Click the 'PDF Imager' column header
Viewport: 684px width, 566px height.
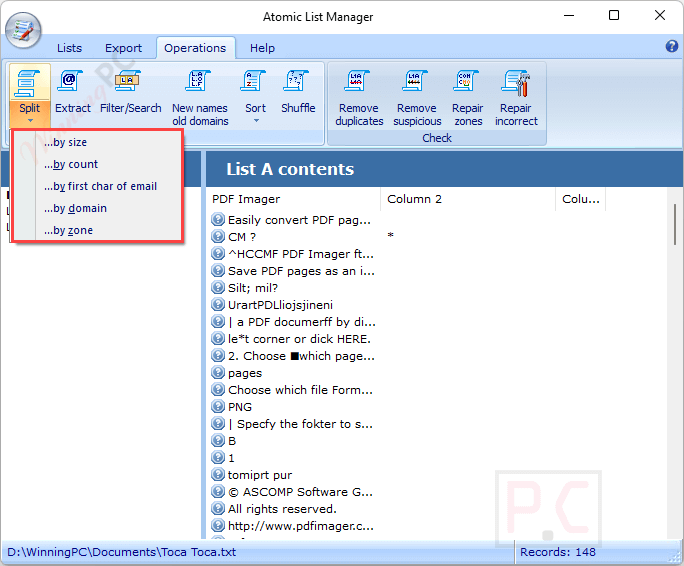click(x=294, y=199)
